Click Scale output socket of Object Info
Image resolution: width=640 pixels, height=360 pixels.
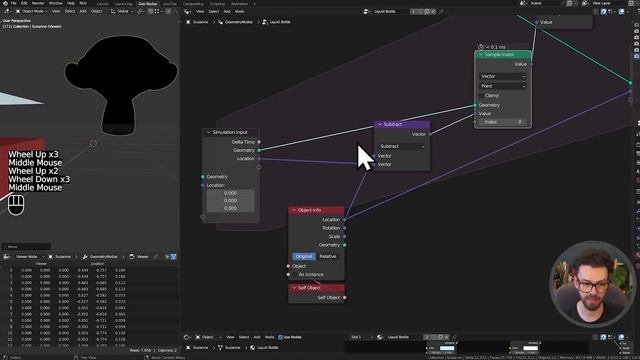[x=344, y=236]
